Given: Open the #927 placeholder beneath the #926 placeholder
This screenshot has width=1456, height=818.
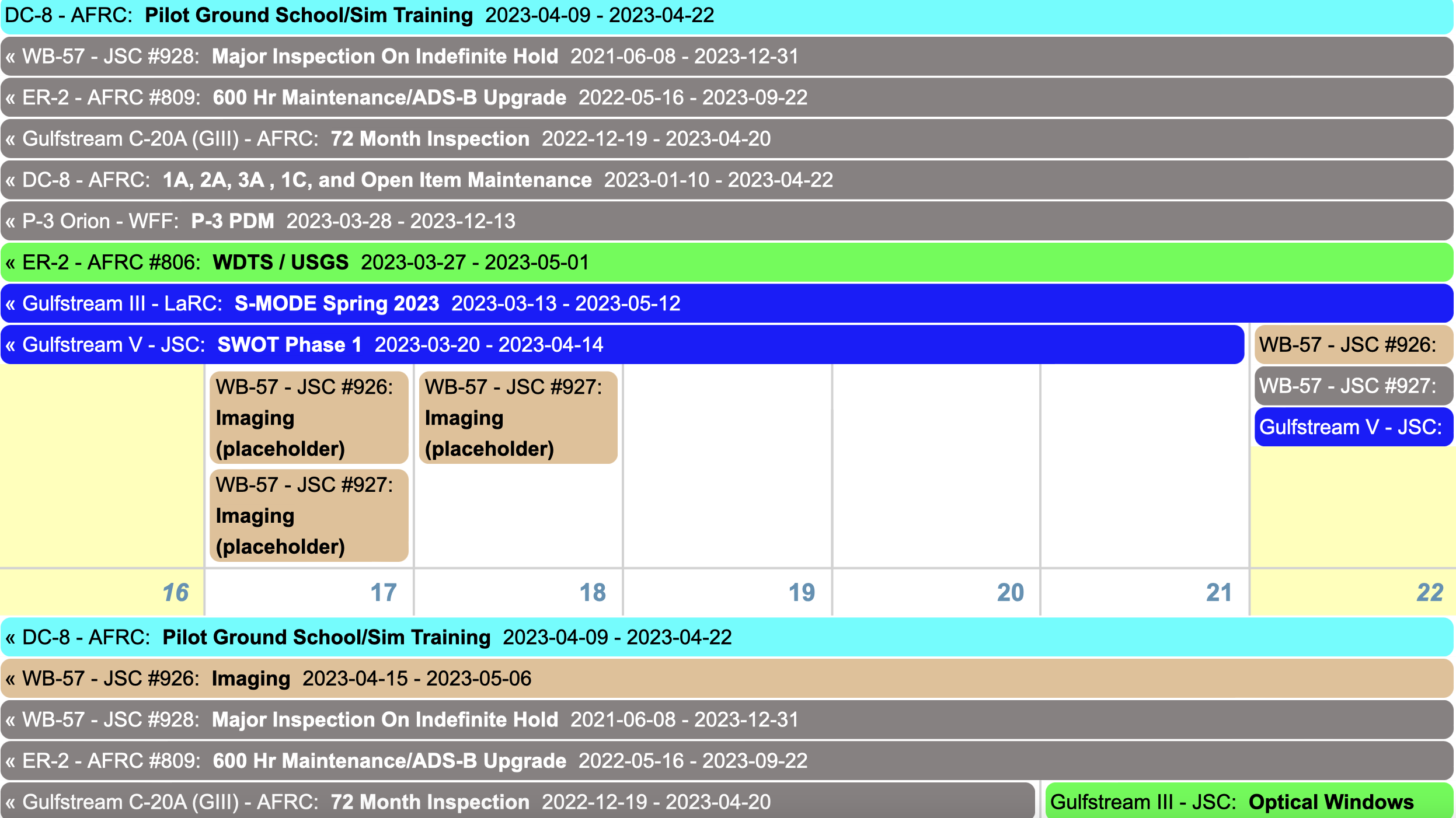Looking at the screenshot, I should [309, 515].
